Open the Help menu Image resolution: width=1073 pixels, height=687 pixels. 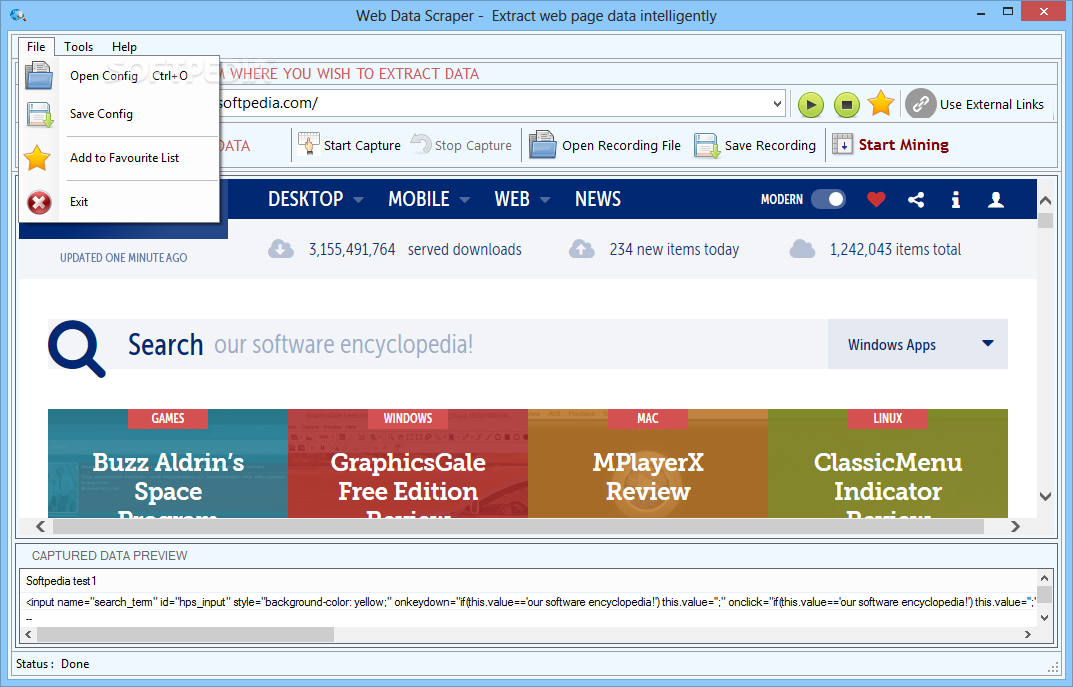(x=125, y=47)
